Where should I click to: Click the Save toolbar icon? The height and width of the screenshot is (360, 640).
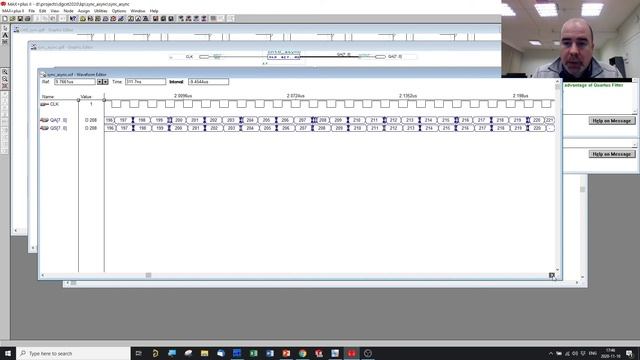tap(20, 19)
